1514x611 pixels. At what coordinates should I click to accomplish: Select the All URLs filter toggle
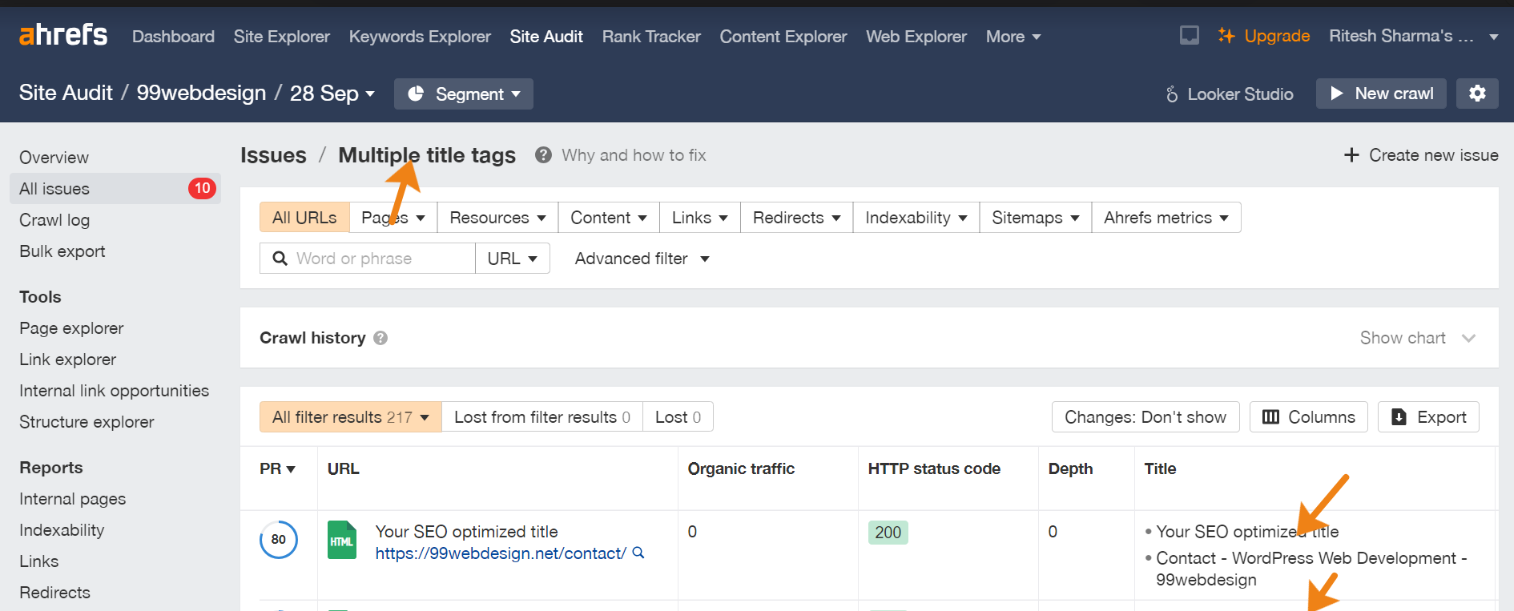click(304, 217)
